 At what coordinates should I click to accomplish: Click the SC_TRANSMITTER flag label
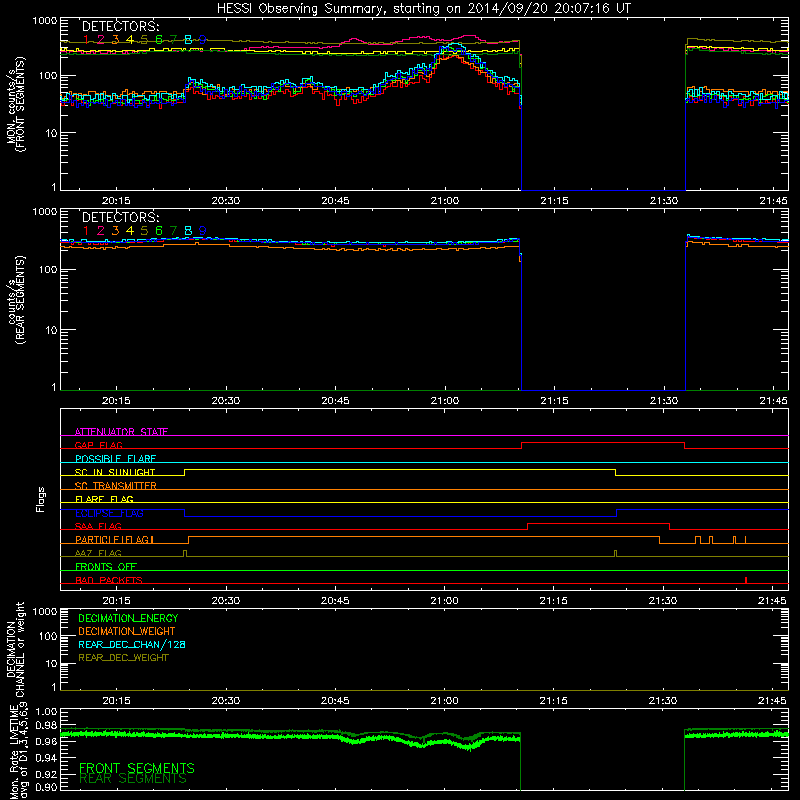click(x=115, y=486)
